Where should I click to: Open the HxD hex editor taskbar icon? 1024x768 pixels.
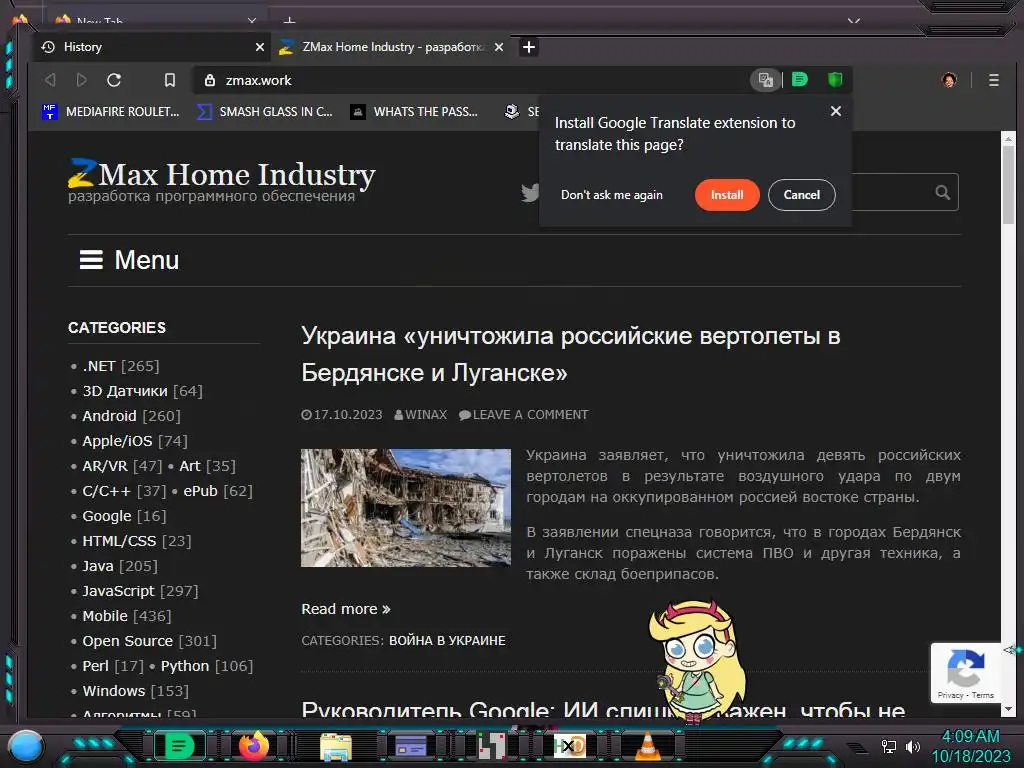pyautogui.click(x=569, y=746)
